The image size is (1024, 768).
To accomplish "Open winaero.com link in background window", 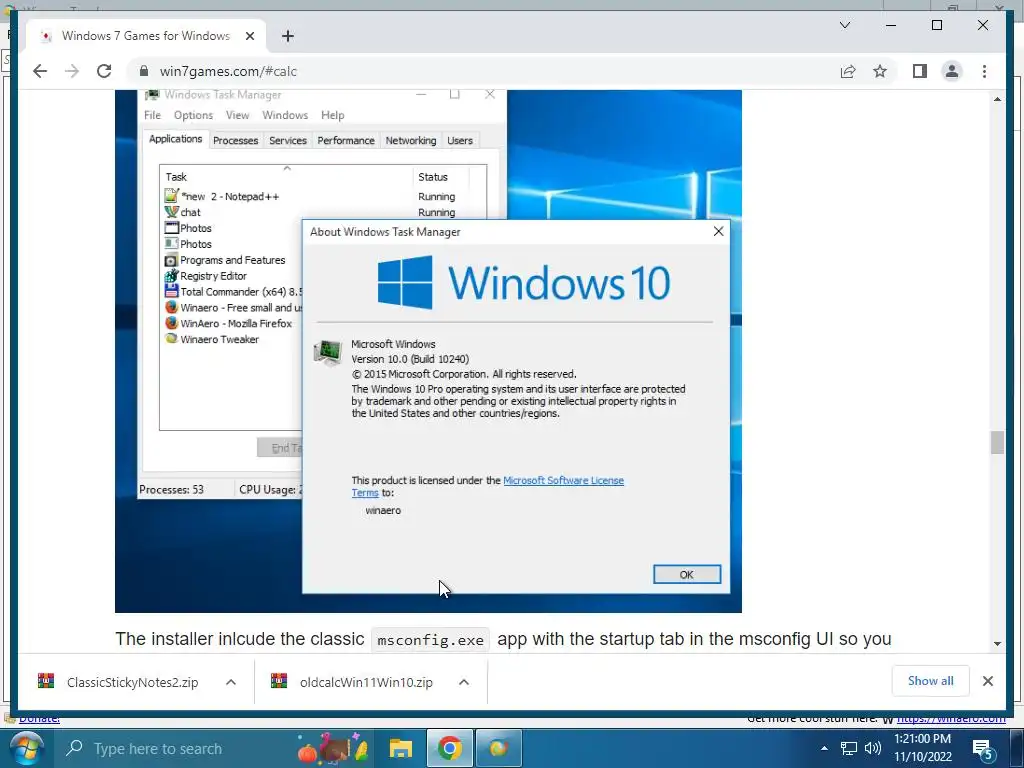I will (x=951, y=719).
